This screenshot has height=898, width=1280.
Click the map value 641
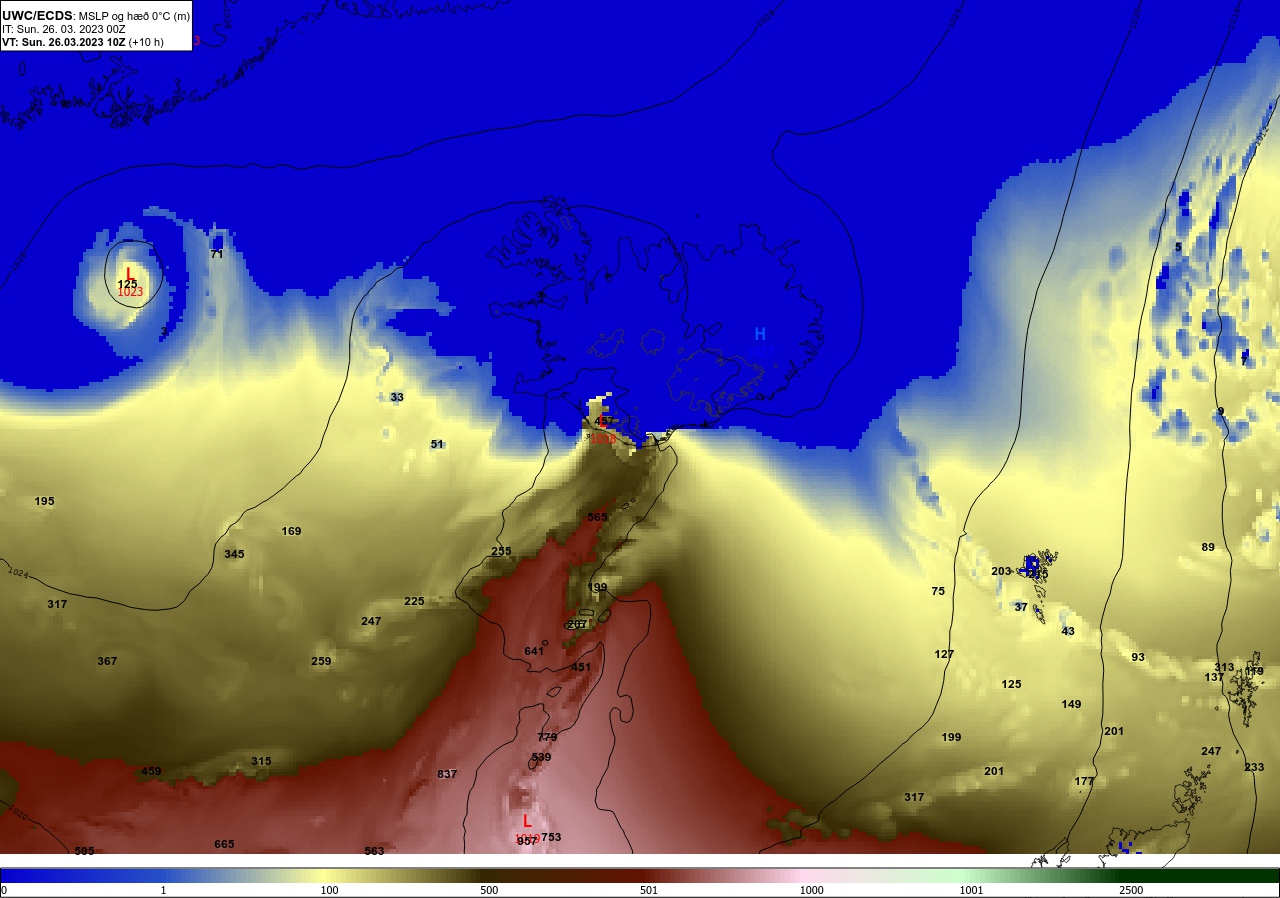coord(534,651)
